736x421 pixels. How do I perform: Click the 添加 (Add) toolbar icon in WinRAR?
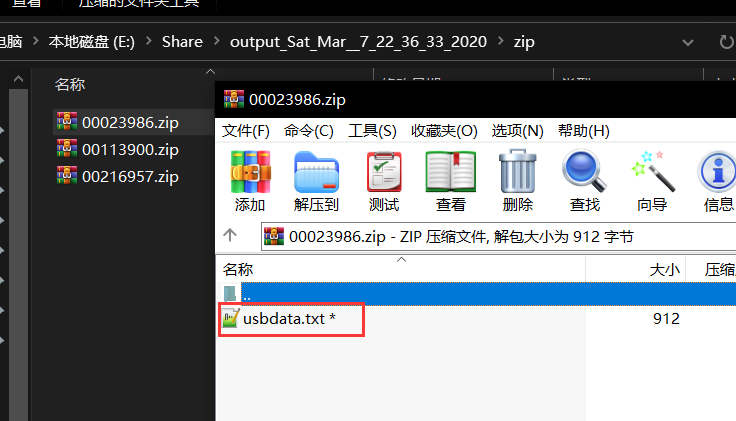(x=250, y=172)
